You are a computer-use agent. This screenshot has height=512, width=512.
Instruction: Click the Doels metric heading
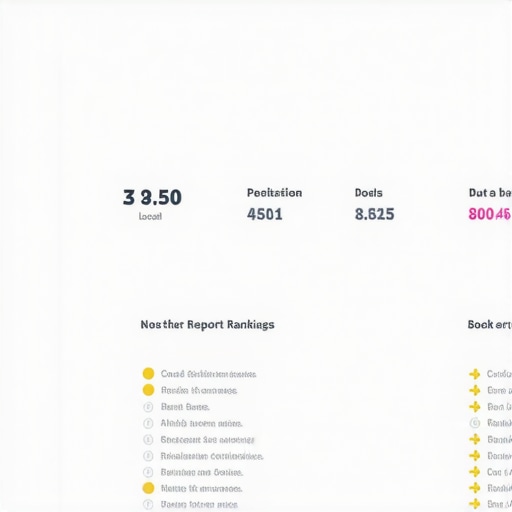pyautogui.click(x=369, y=193)
